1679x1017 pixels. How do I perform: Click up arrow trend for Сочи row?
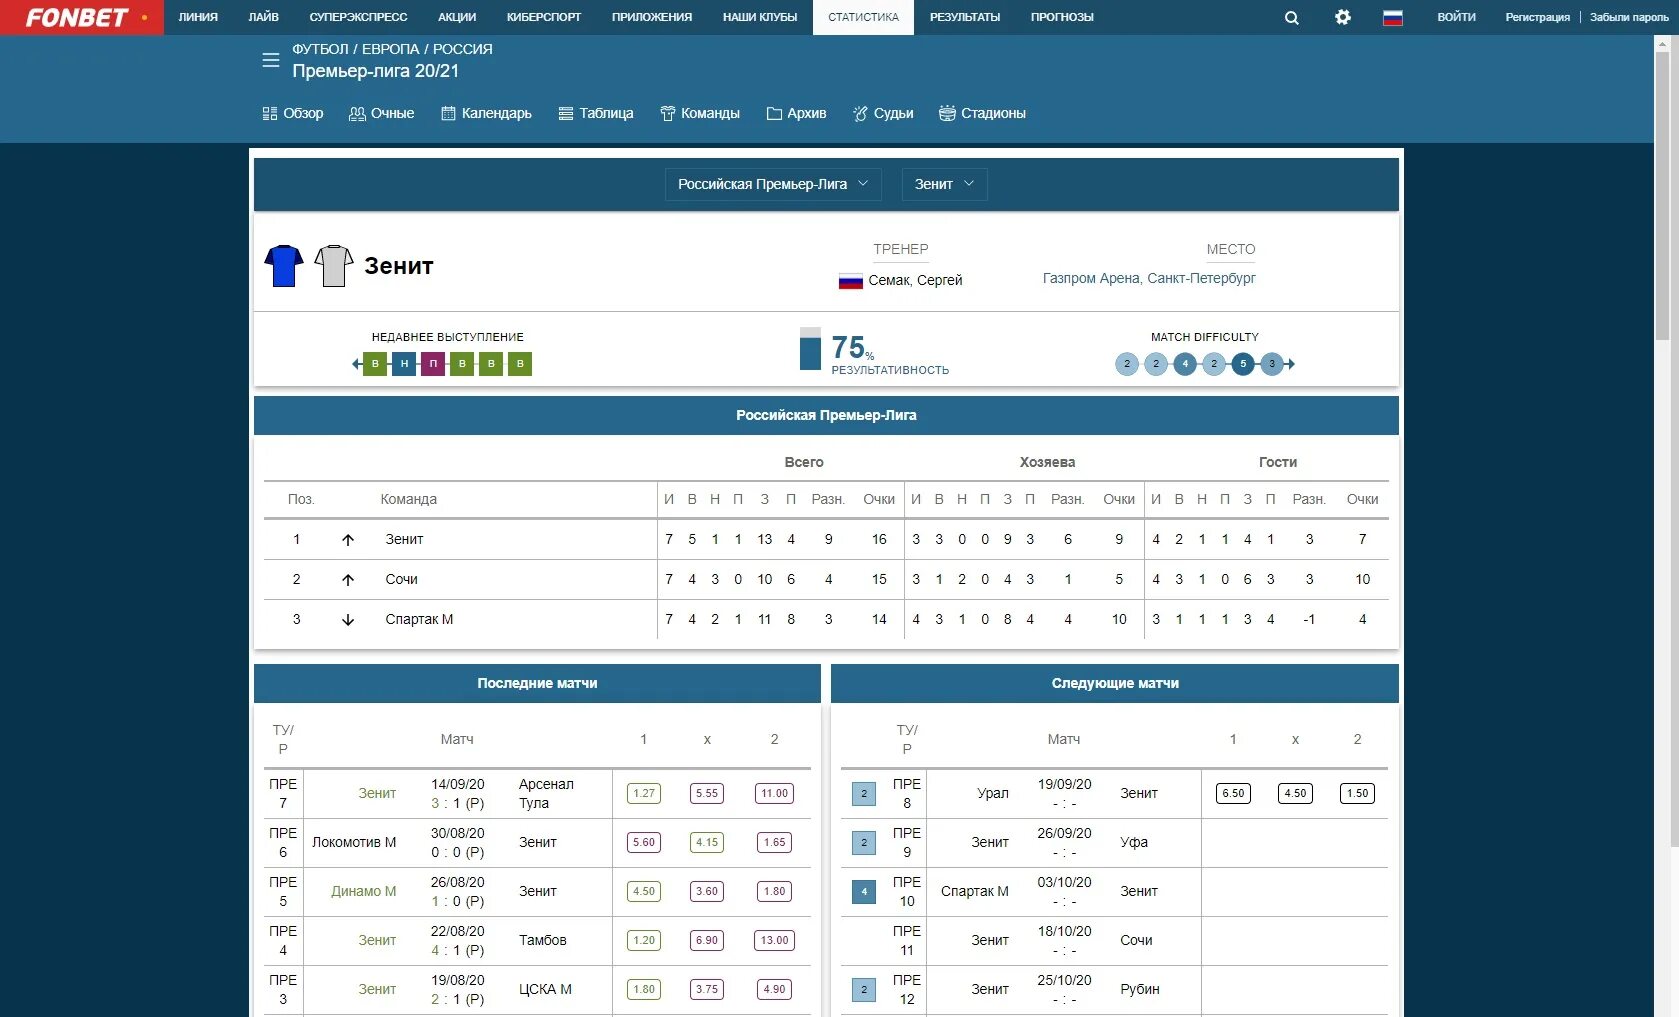(348, 580)
